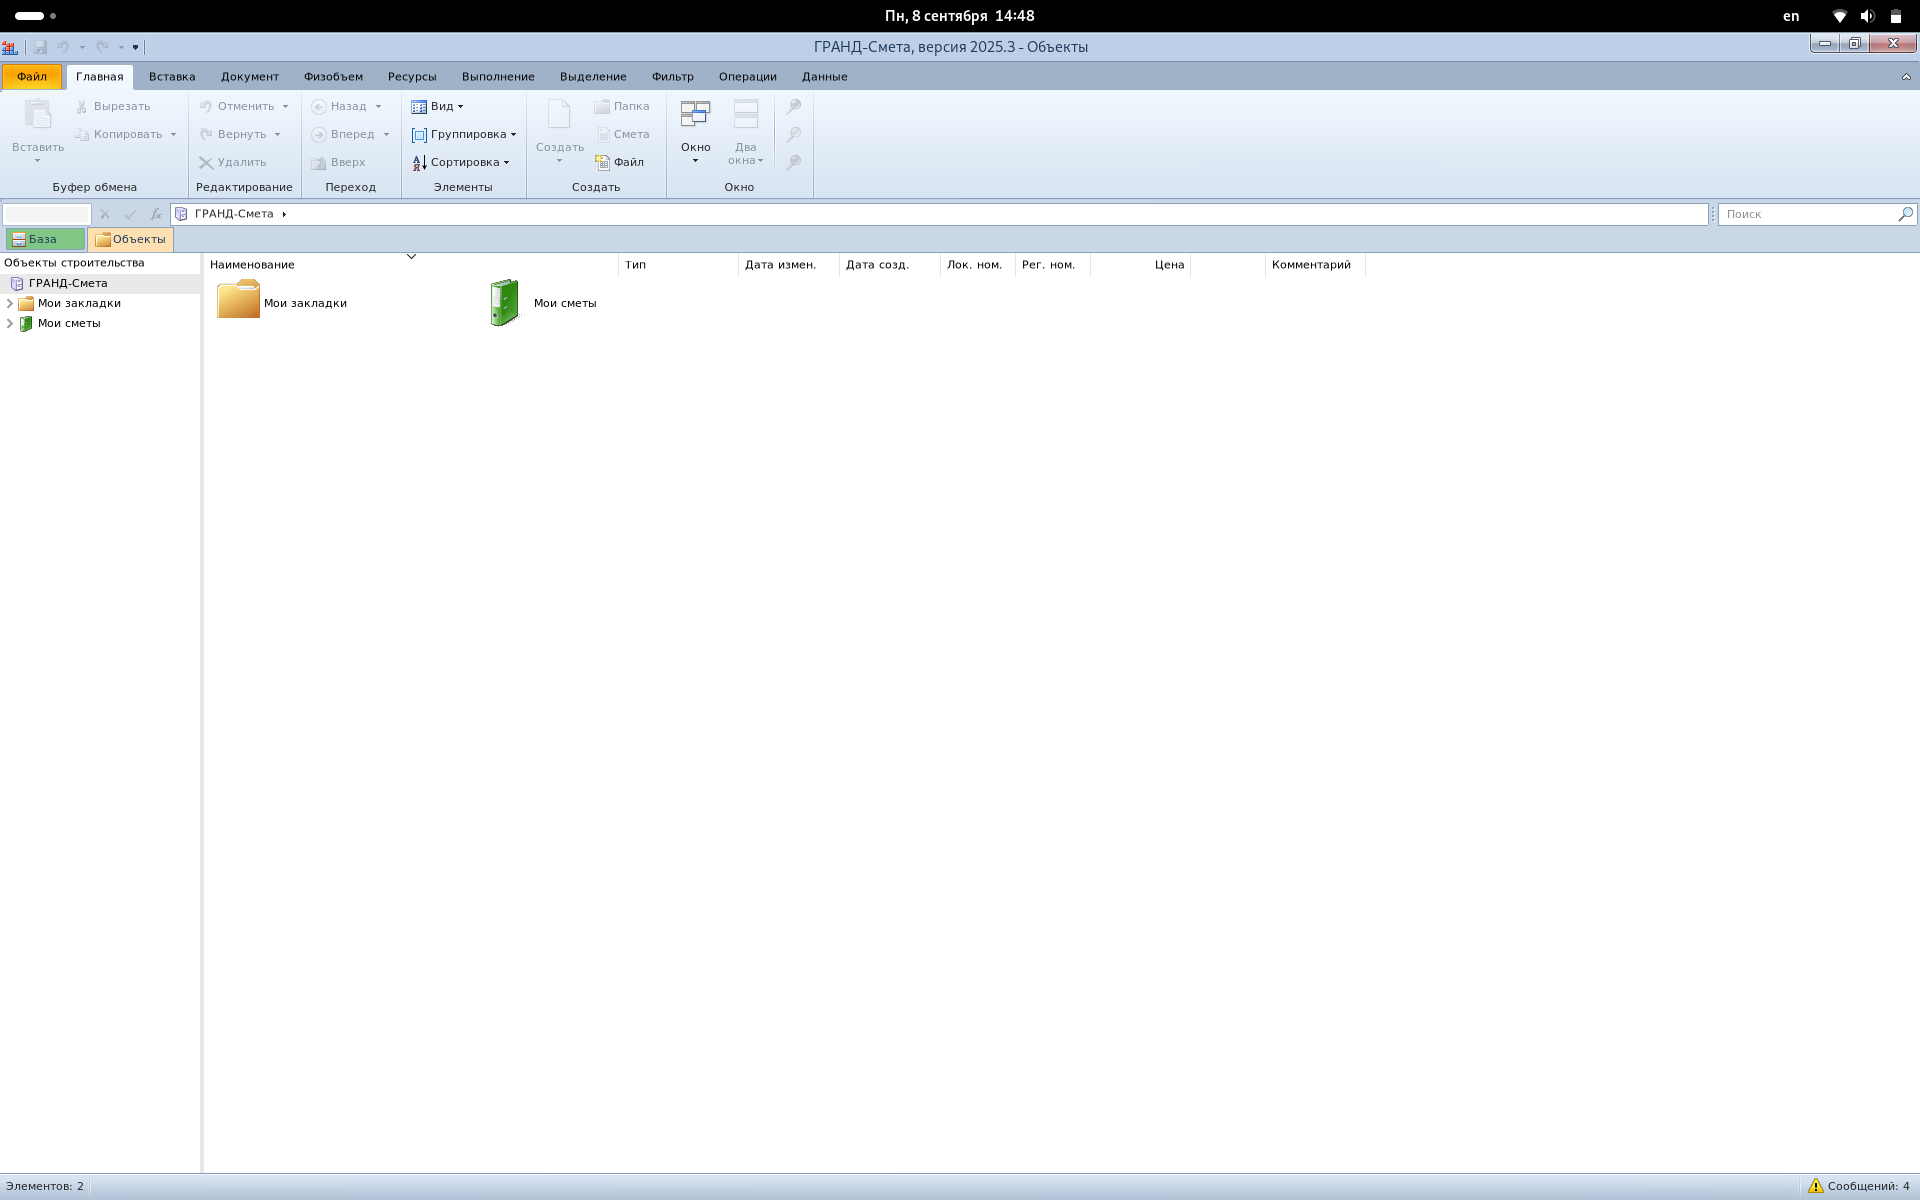The width and height of the screenshot is (1920, 1200).
Task: Open the Группировка dropdown
Action: point(464,134)
